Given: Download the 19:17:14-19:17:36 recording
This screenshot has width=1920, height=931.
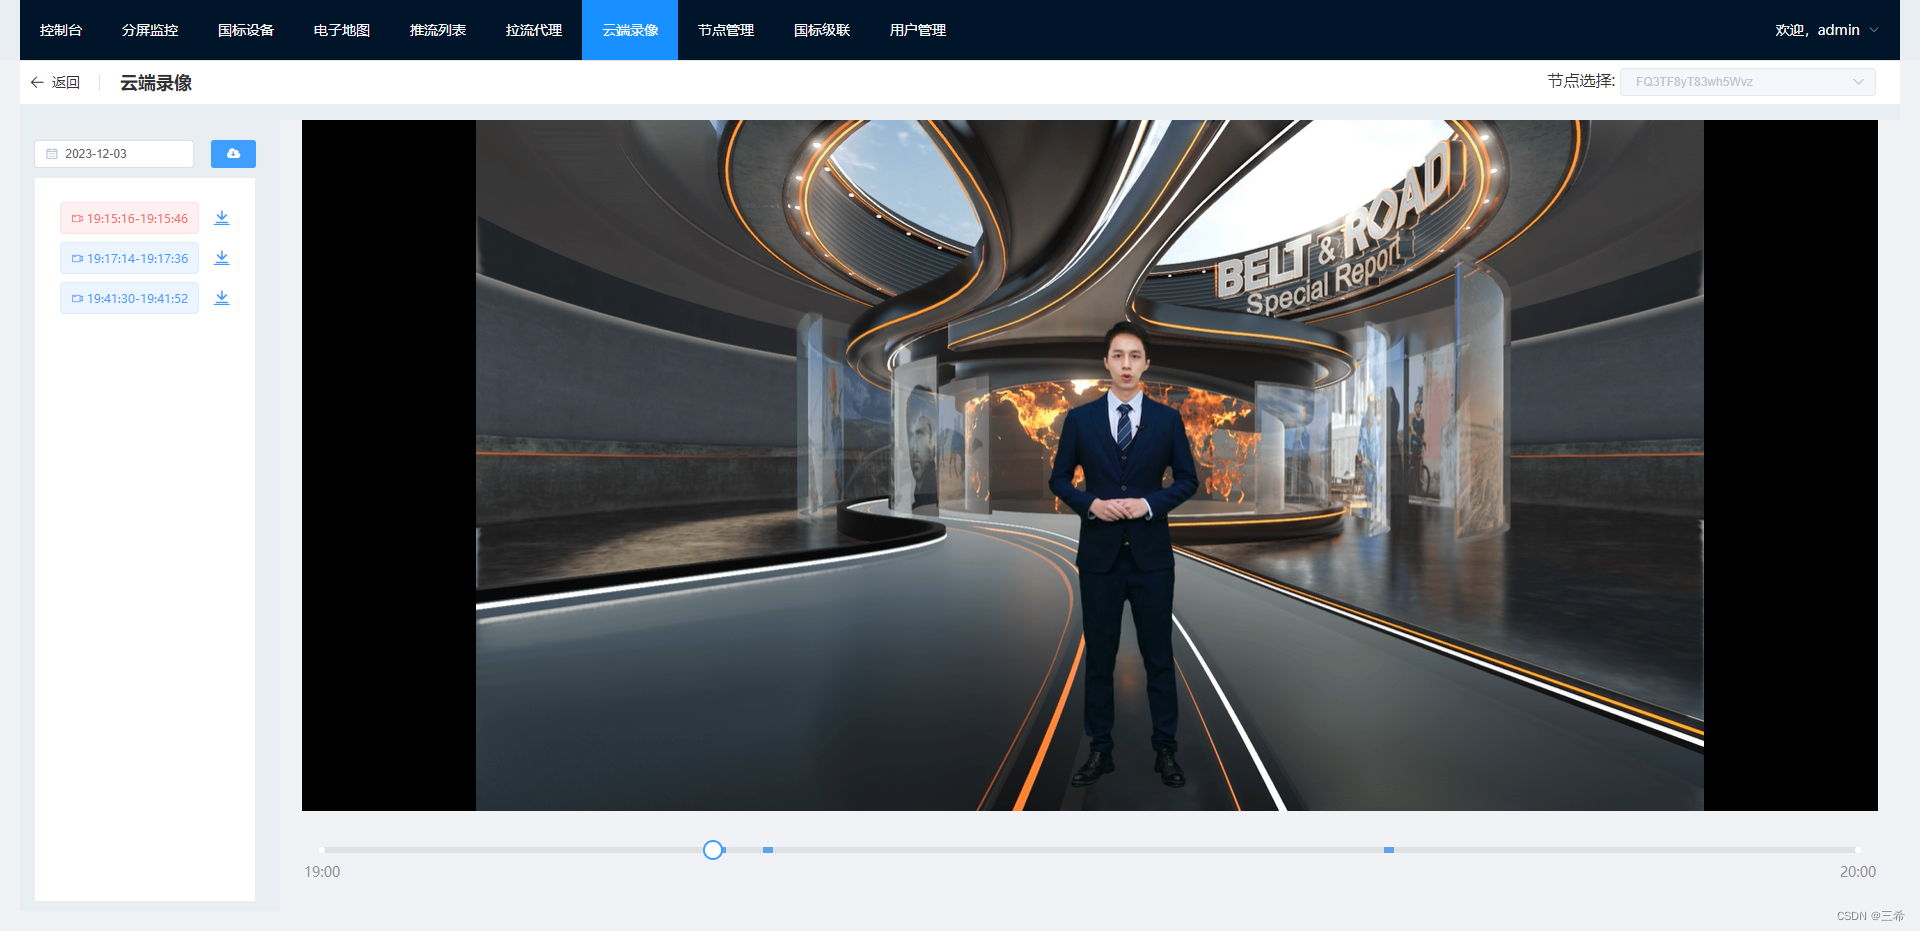Looking at the screenshot, I should click(222, 258).
